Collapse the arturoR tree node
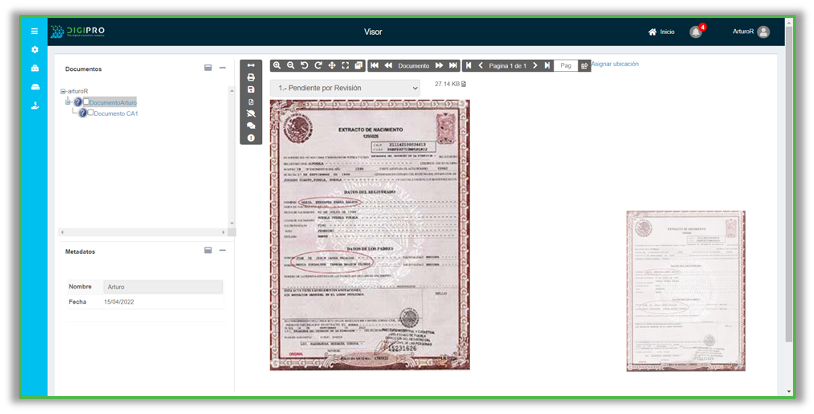The image size is (814, 414). 63,91
